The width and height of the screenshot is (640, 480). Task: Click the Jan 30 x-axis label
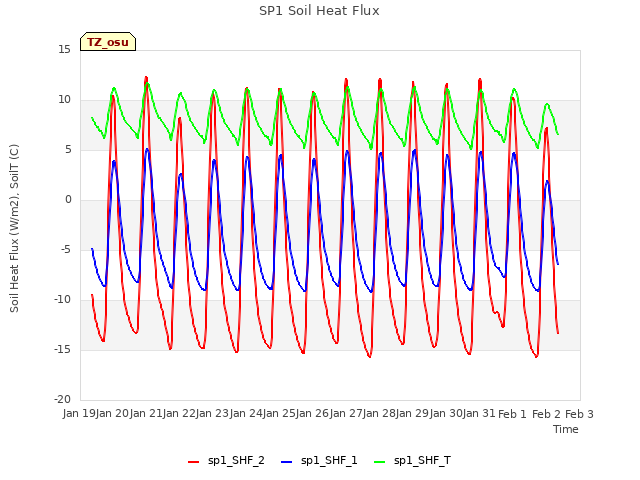click(x=446, y=413)
